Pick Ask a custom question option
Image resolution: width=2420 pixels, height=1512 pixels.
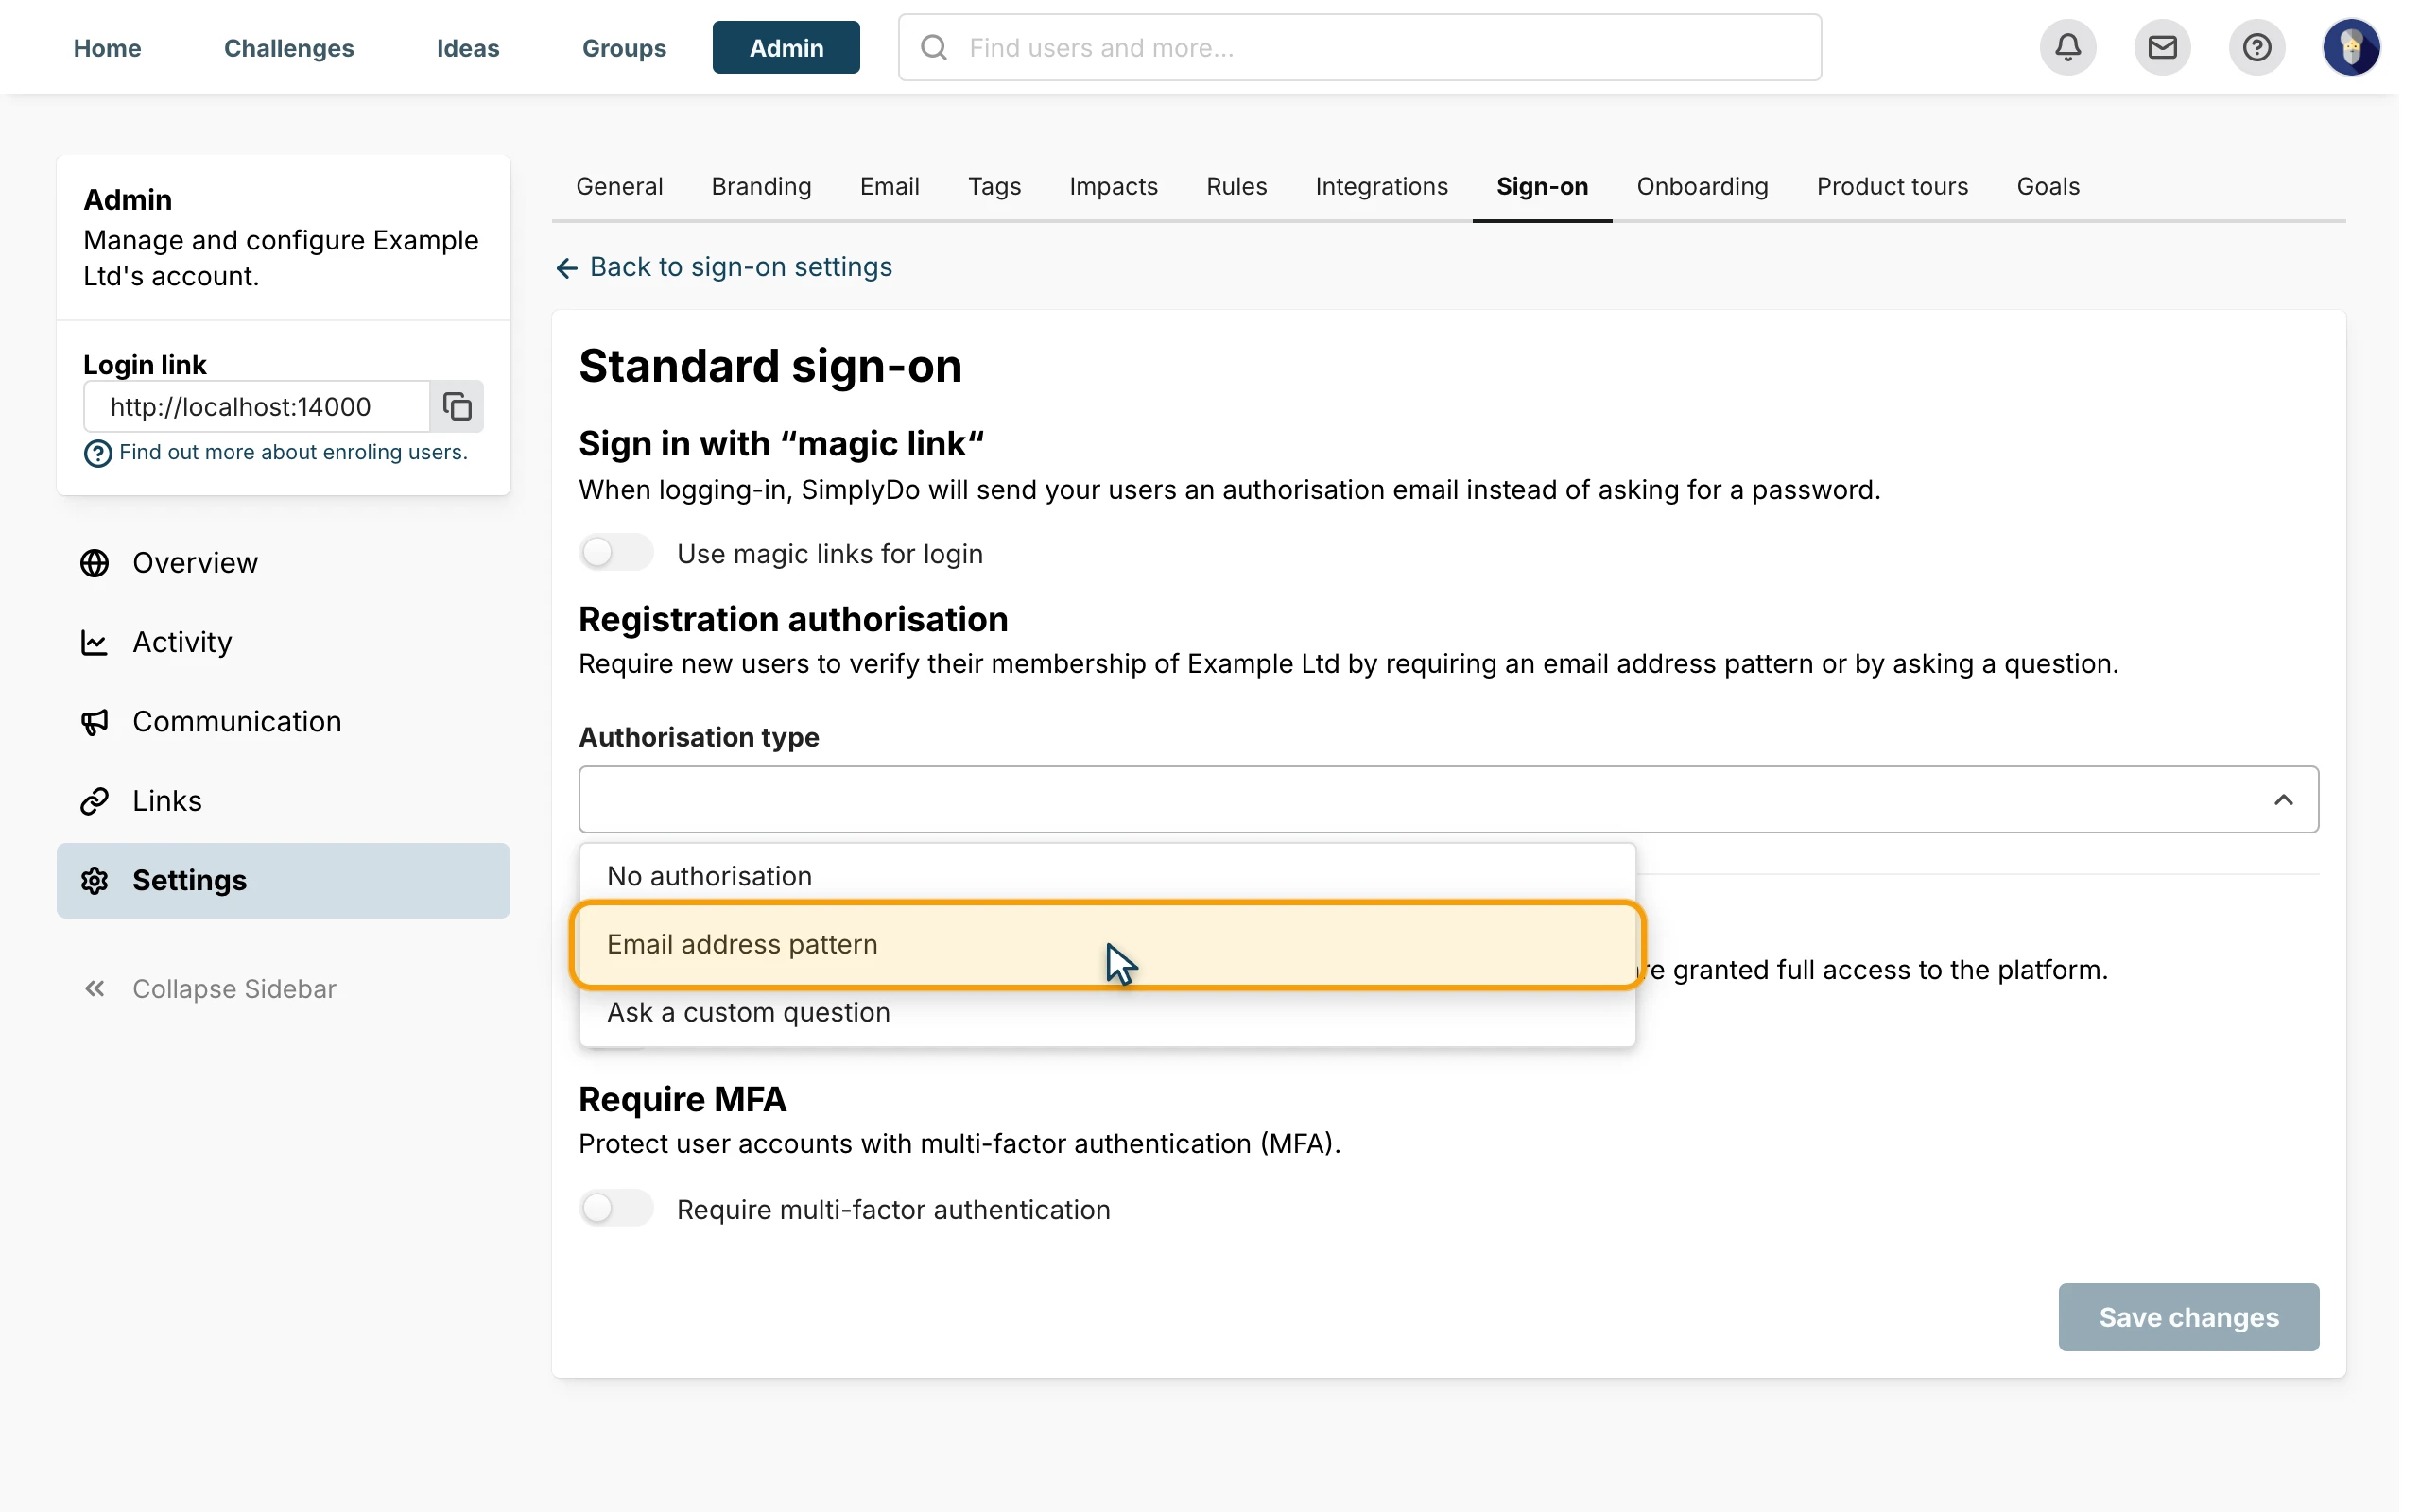tap(1107, 1012)
